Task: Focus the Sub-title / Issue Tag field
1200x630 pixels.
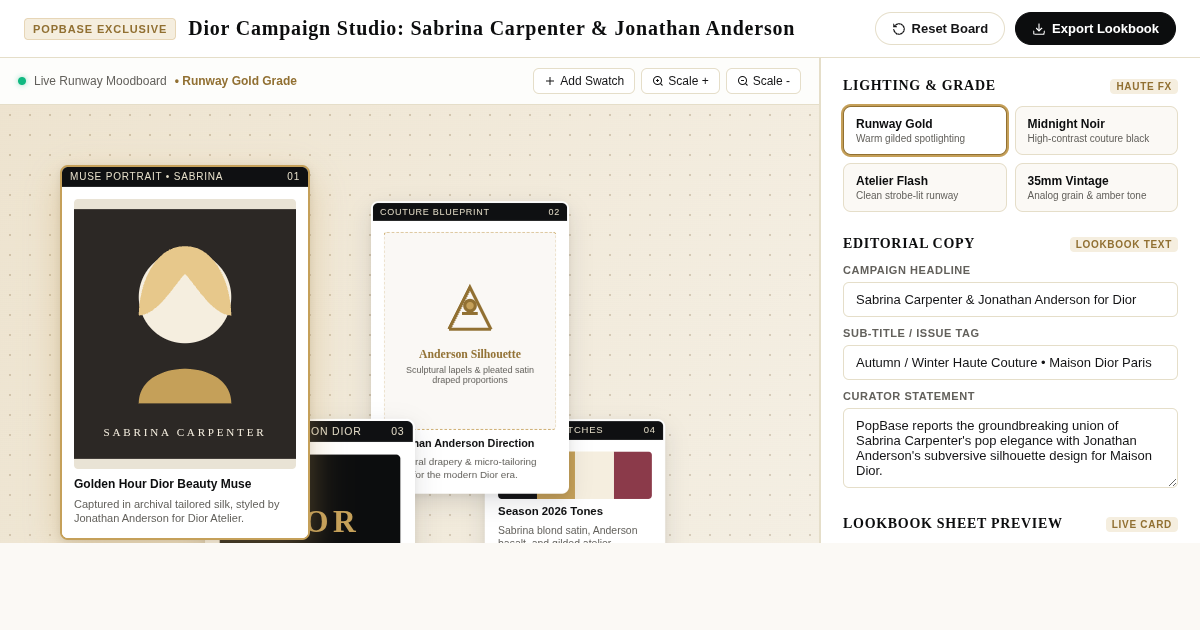Action: pos(1010,362)
